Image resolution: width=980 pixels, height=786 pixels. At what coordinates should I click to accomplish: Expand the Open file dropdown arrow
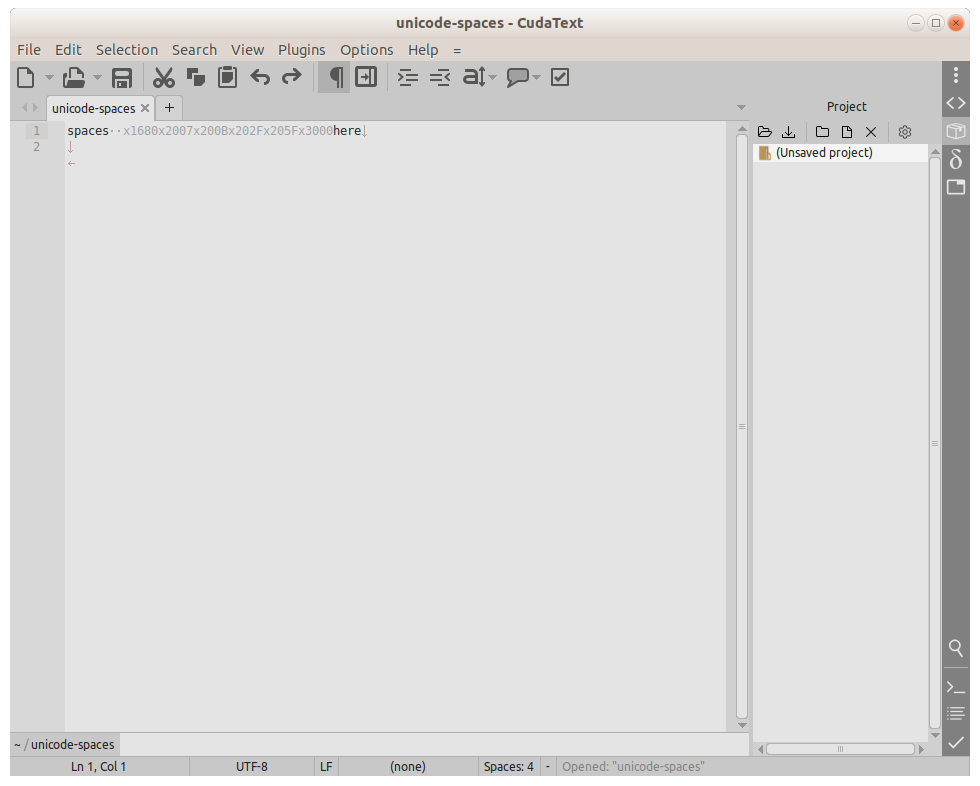pos(96,77)
